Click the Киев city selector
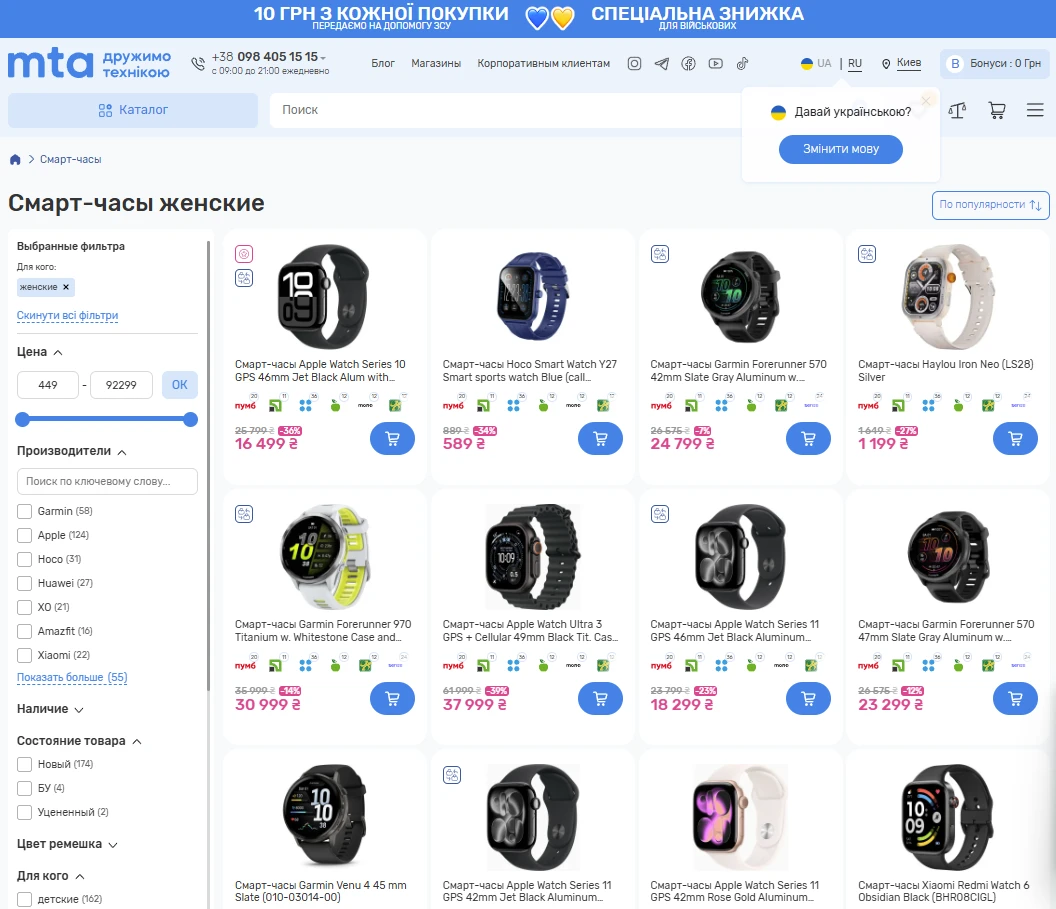 point(909,63)
